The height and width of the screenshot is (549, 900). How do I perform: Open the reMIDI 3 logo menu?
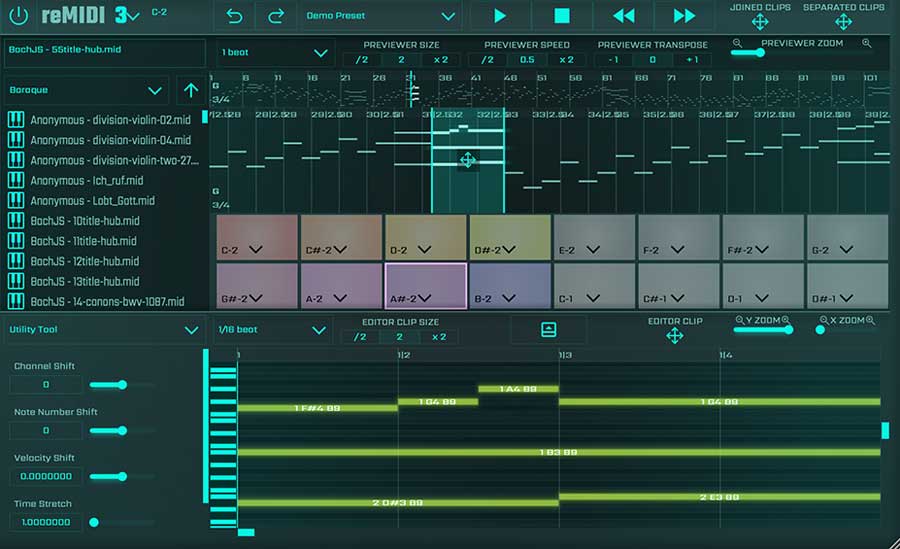tap(90, 15)
